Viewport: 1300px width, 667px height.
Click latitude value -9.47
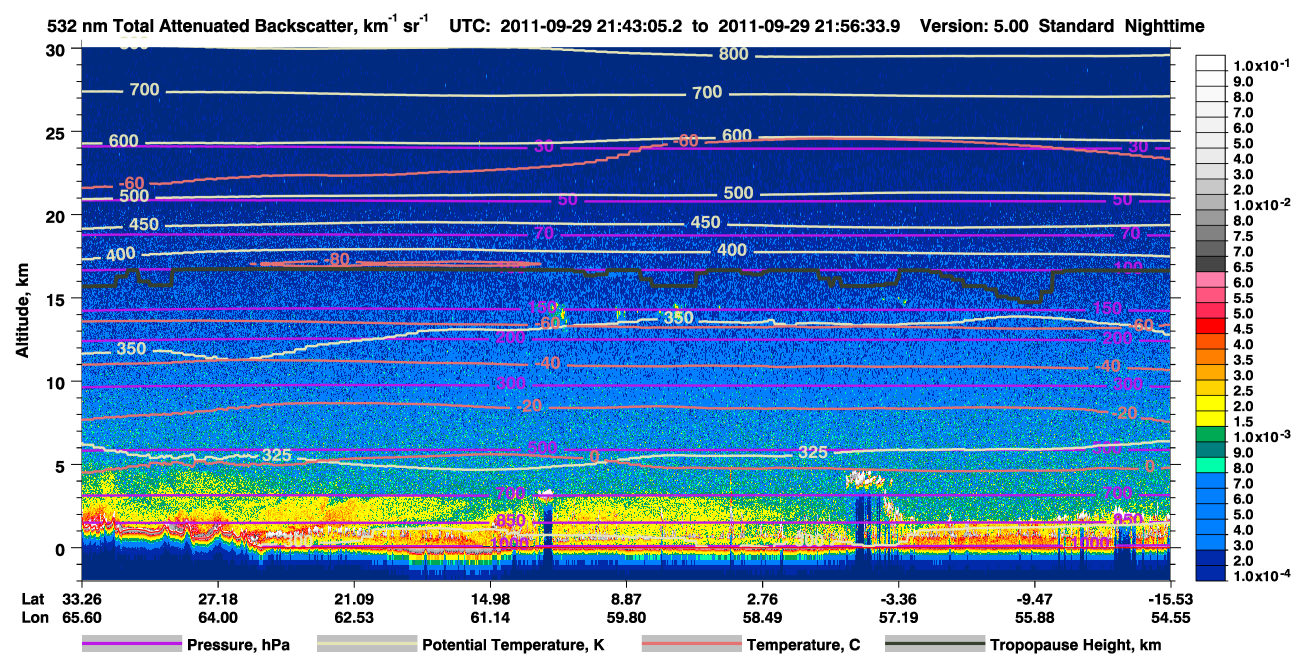coord(1034,599)
